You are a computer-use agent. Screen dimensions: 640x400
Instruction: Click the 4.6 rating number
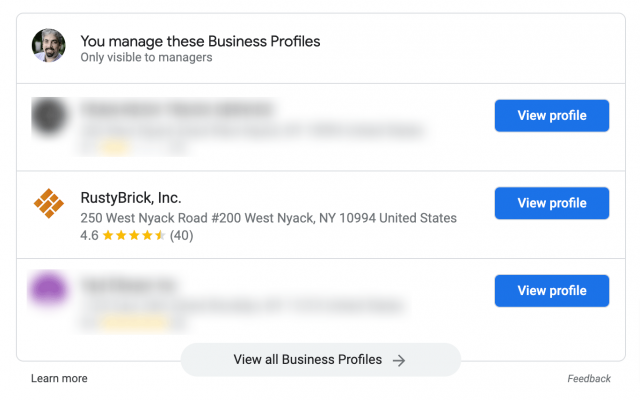(x=90, y=236)
